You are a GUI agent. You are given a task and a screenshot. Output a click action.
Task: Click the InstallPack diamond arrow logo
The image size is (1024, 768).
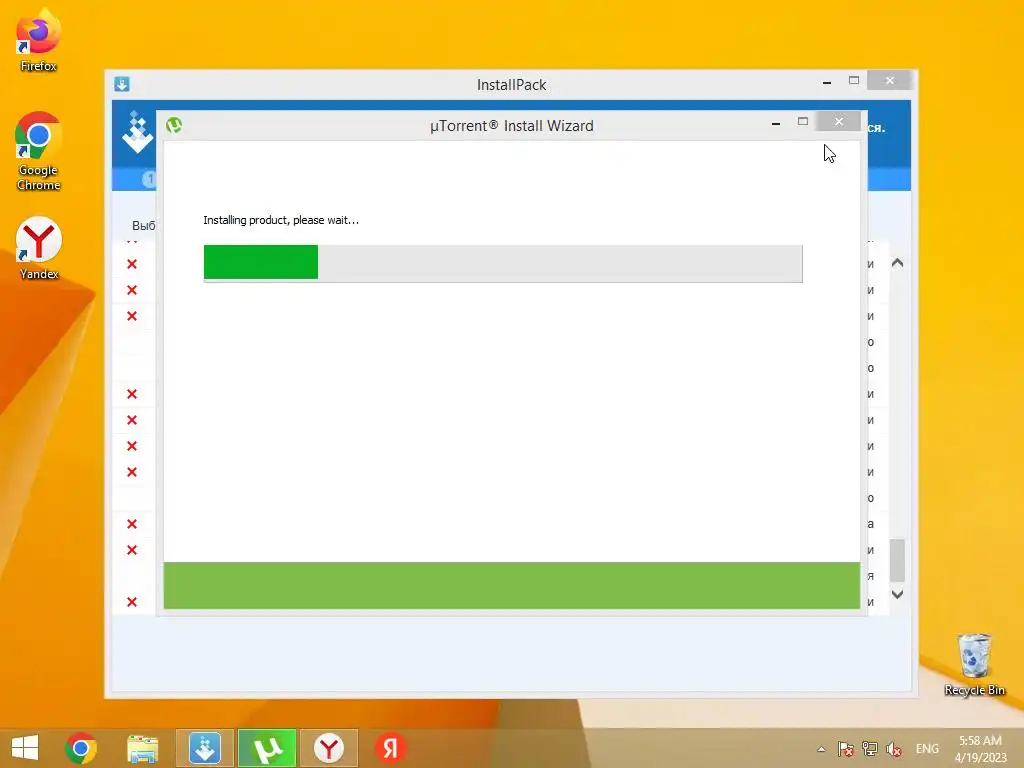137,133
